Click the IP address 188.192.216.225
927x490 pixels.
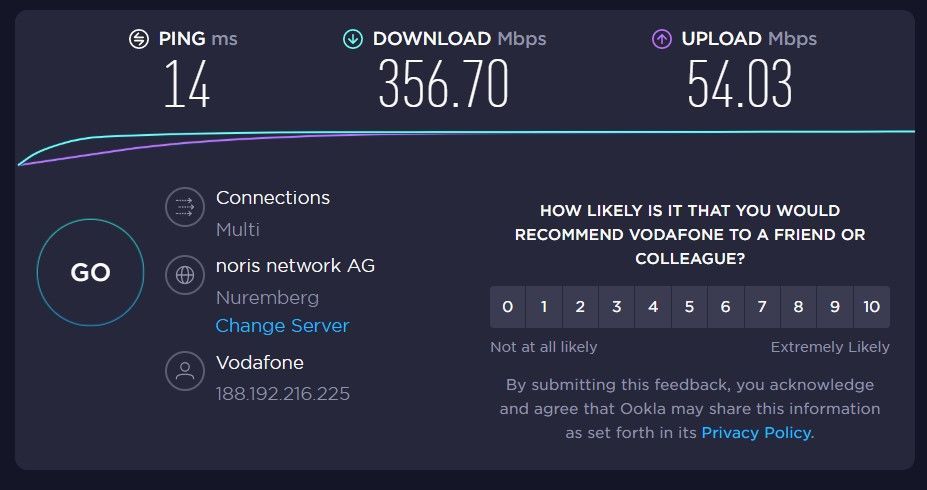(x=283, y=393)
